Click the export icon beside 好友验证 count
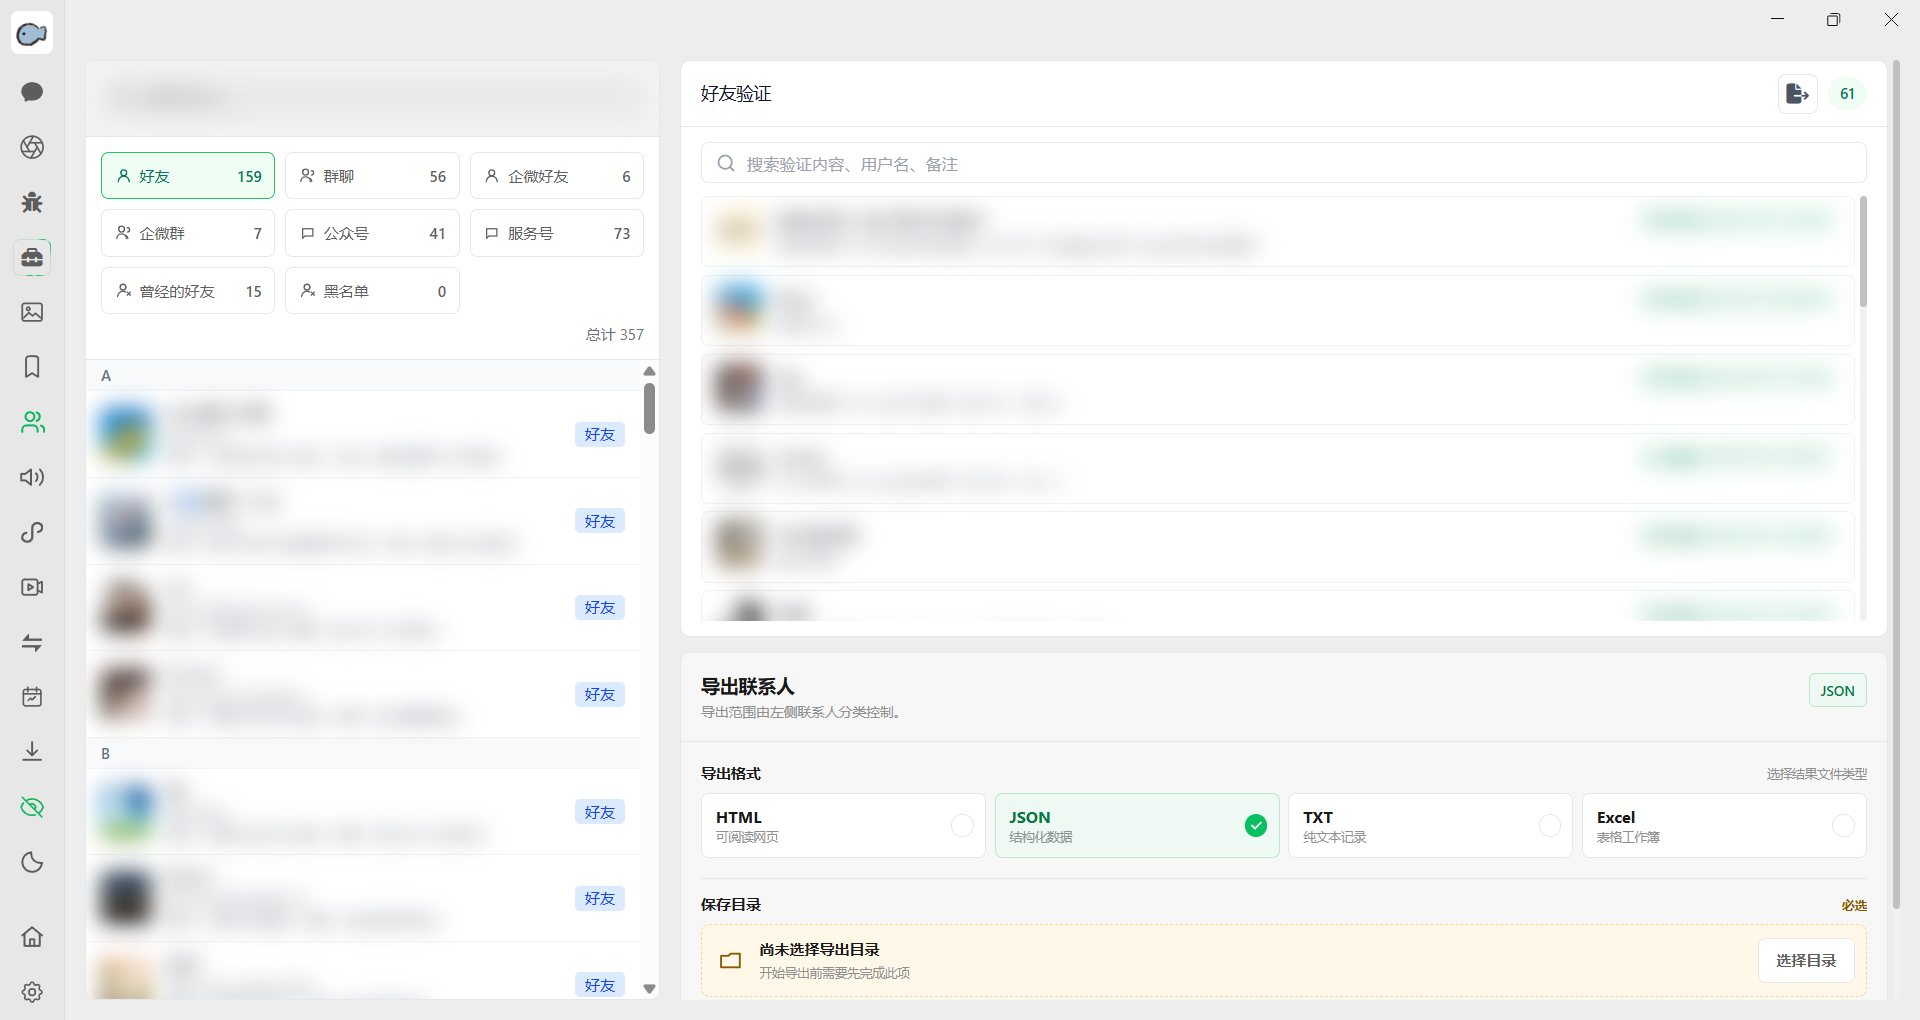Image resolution: width=1920 pixels, height=1020 pixels. pos(1797,94)
